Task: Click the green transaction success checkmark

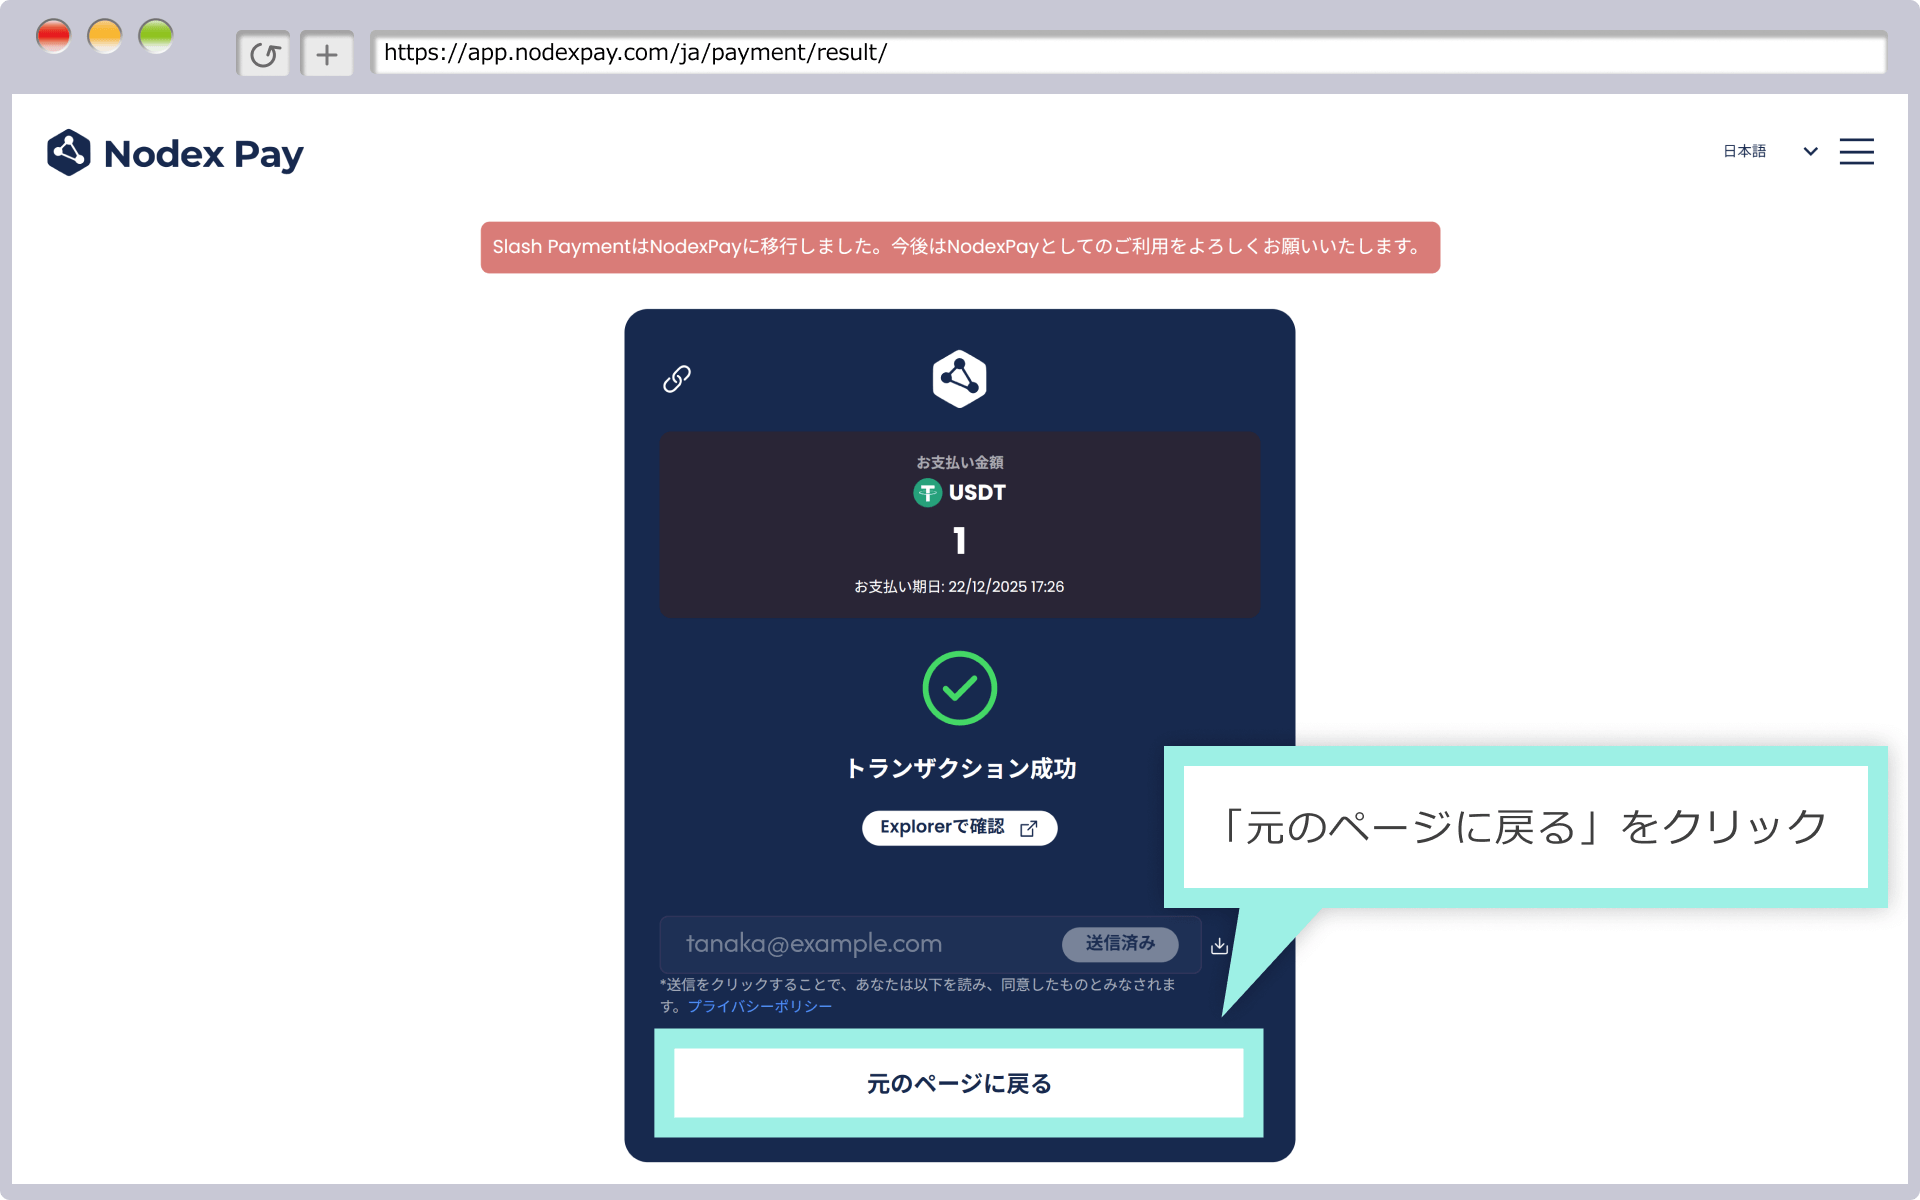Action: (x=959, y=688)
